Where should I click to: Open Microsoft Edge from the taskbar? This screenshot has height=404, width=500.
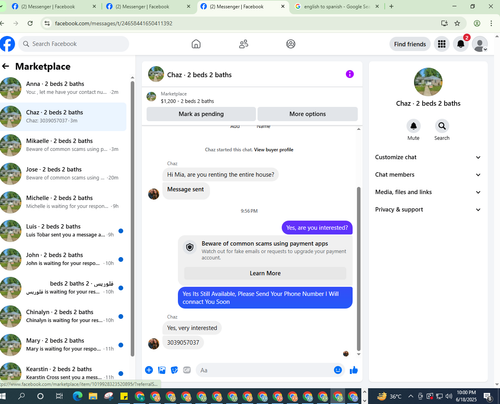coord(78,396)
